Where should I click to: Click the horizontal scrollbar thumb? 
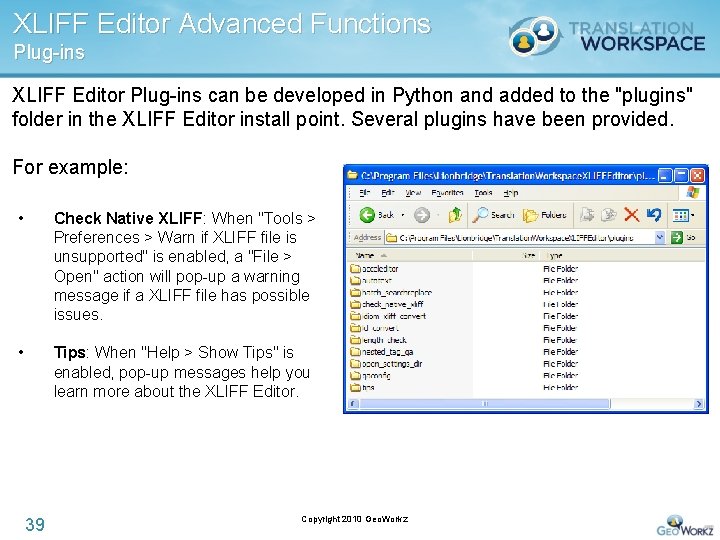(x=485, y=404)
